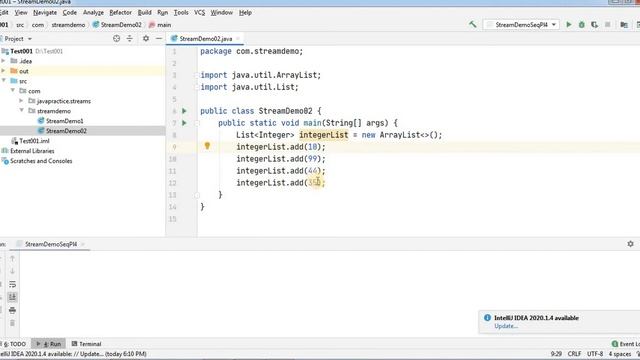
Task: Open the Code menu
Action: 69,13
